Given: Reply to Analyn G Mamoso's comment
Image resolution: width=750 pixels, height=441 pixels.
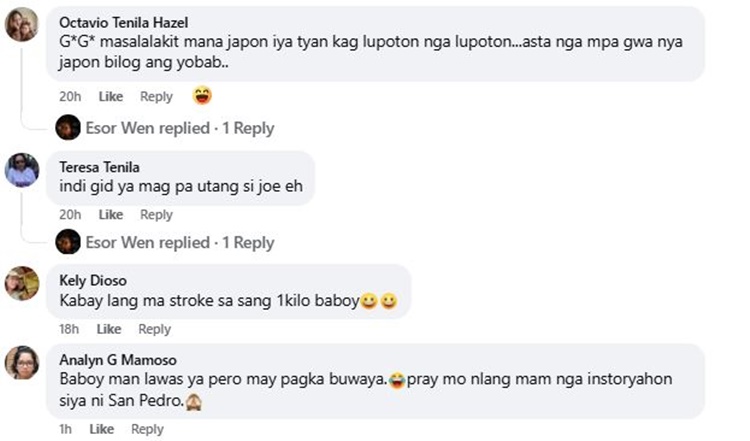Looking at the screenshot, I should coord(147,429).
